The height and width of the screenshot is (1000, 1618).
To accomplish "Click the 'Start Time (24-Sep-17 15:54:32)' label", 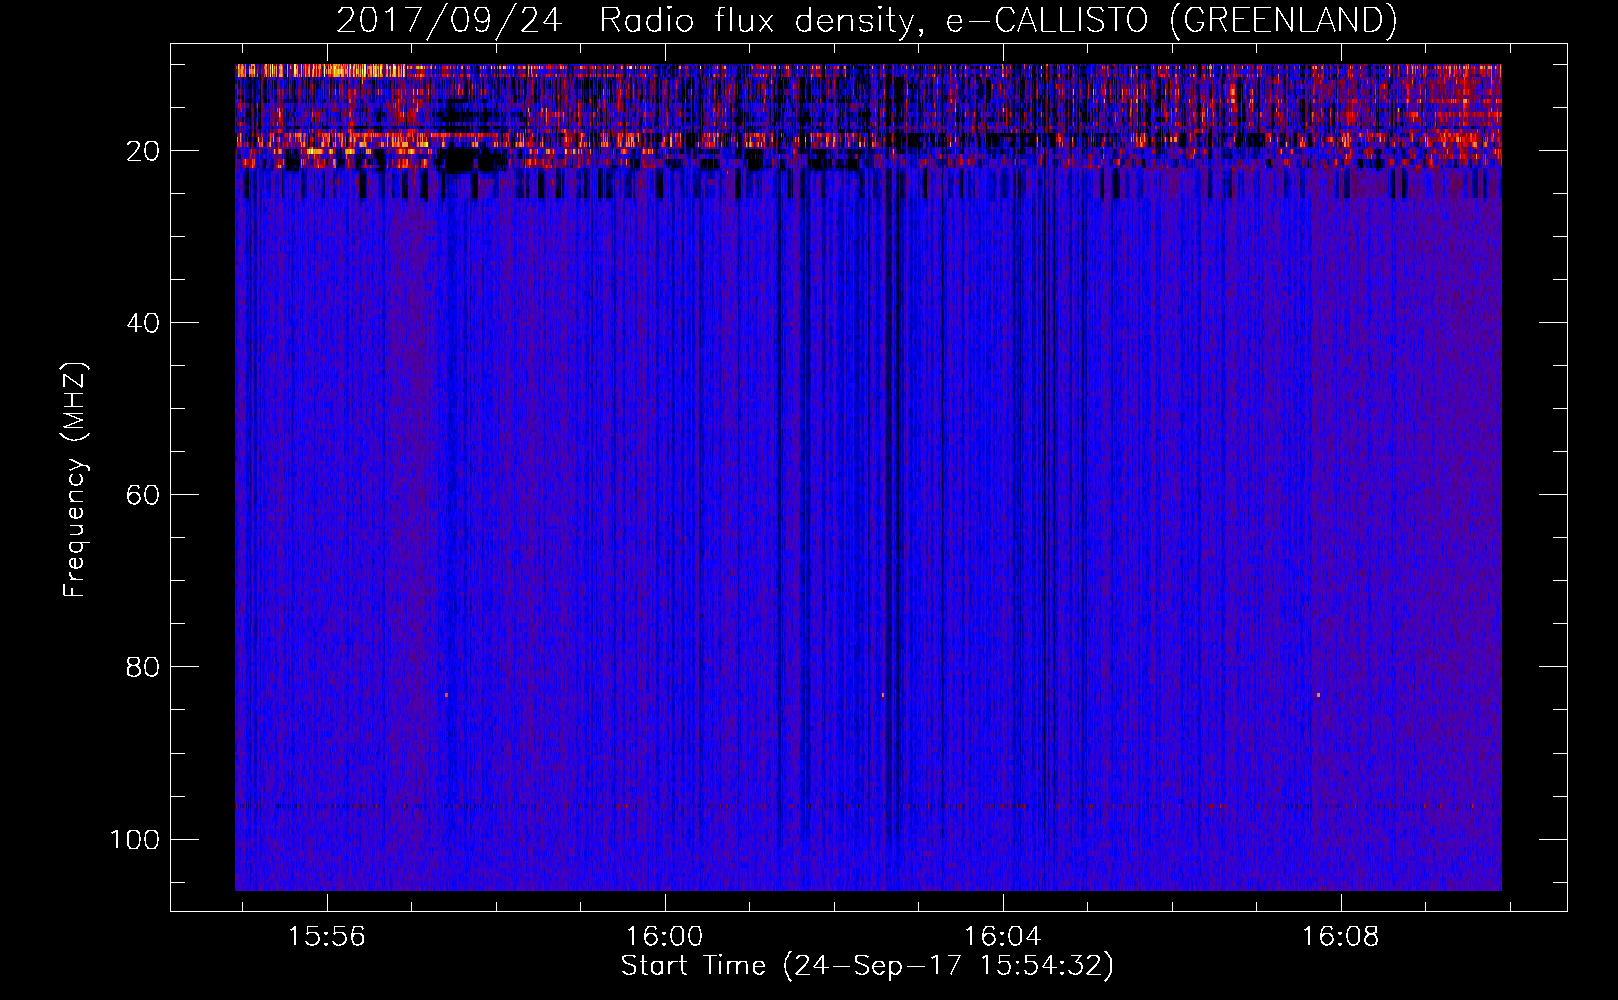I will click(x=867, y=966).
